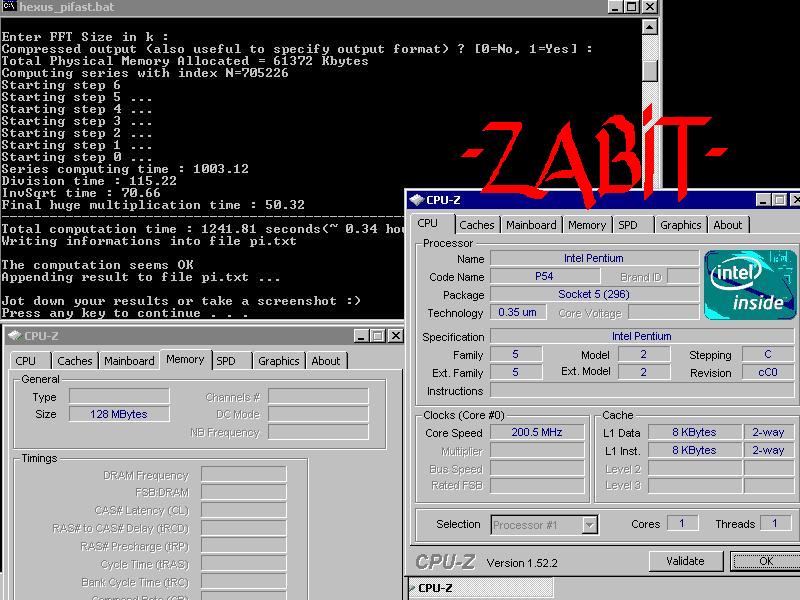Click the command prompt scrollbar thumb

pyautogui.click(x=649, y=70)
